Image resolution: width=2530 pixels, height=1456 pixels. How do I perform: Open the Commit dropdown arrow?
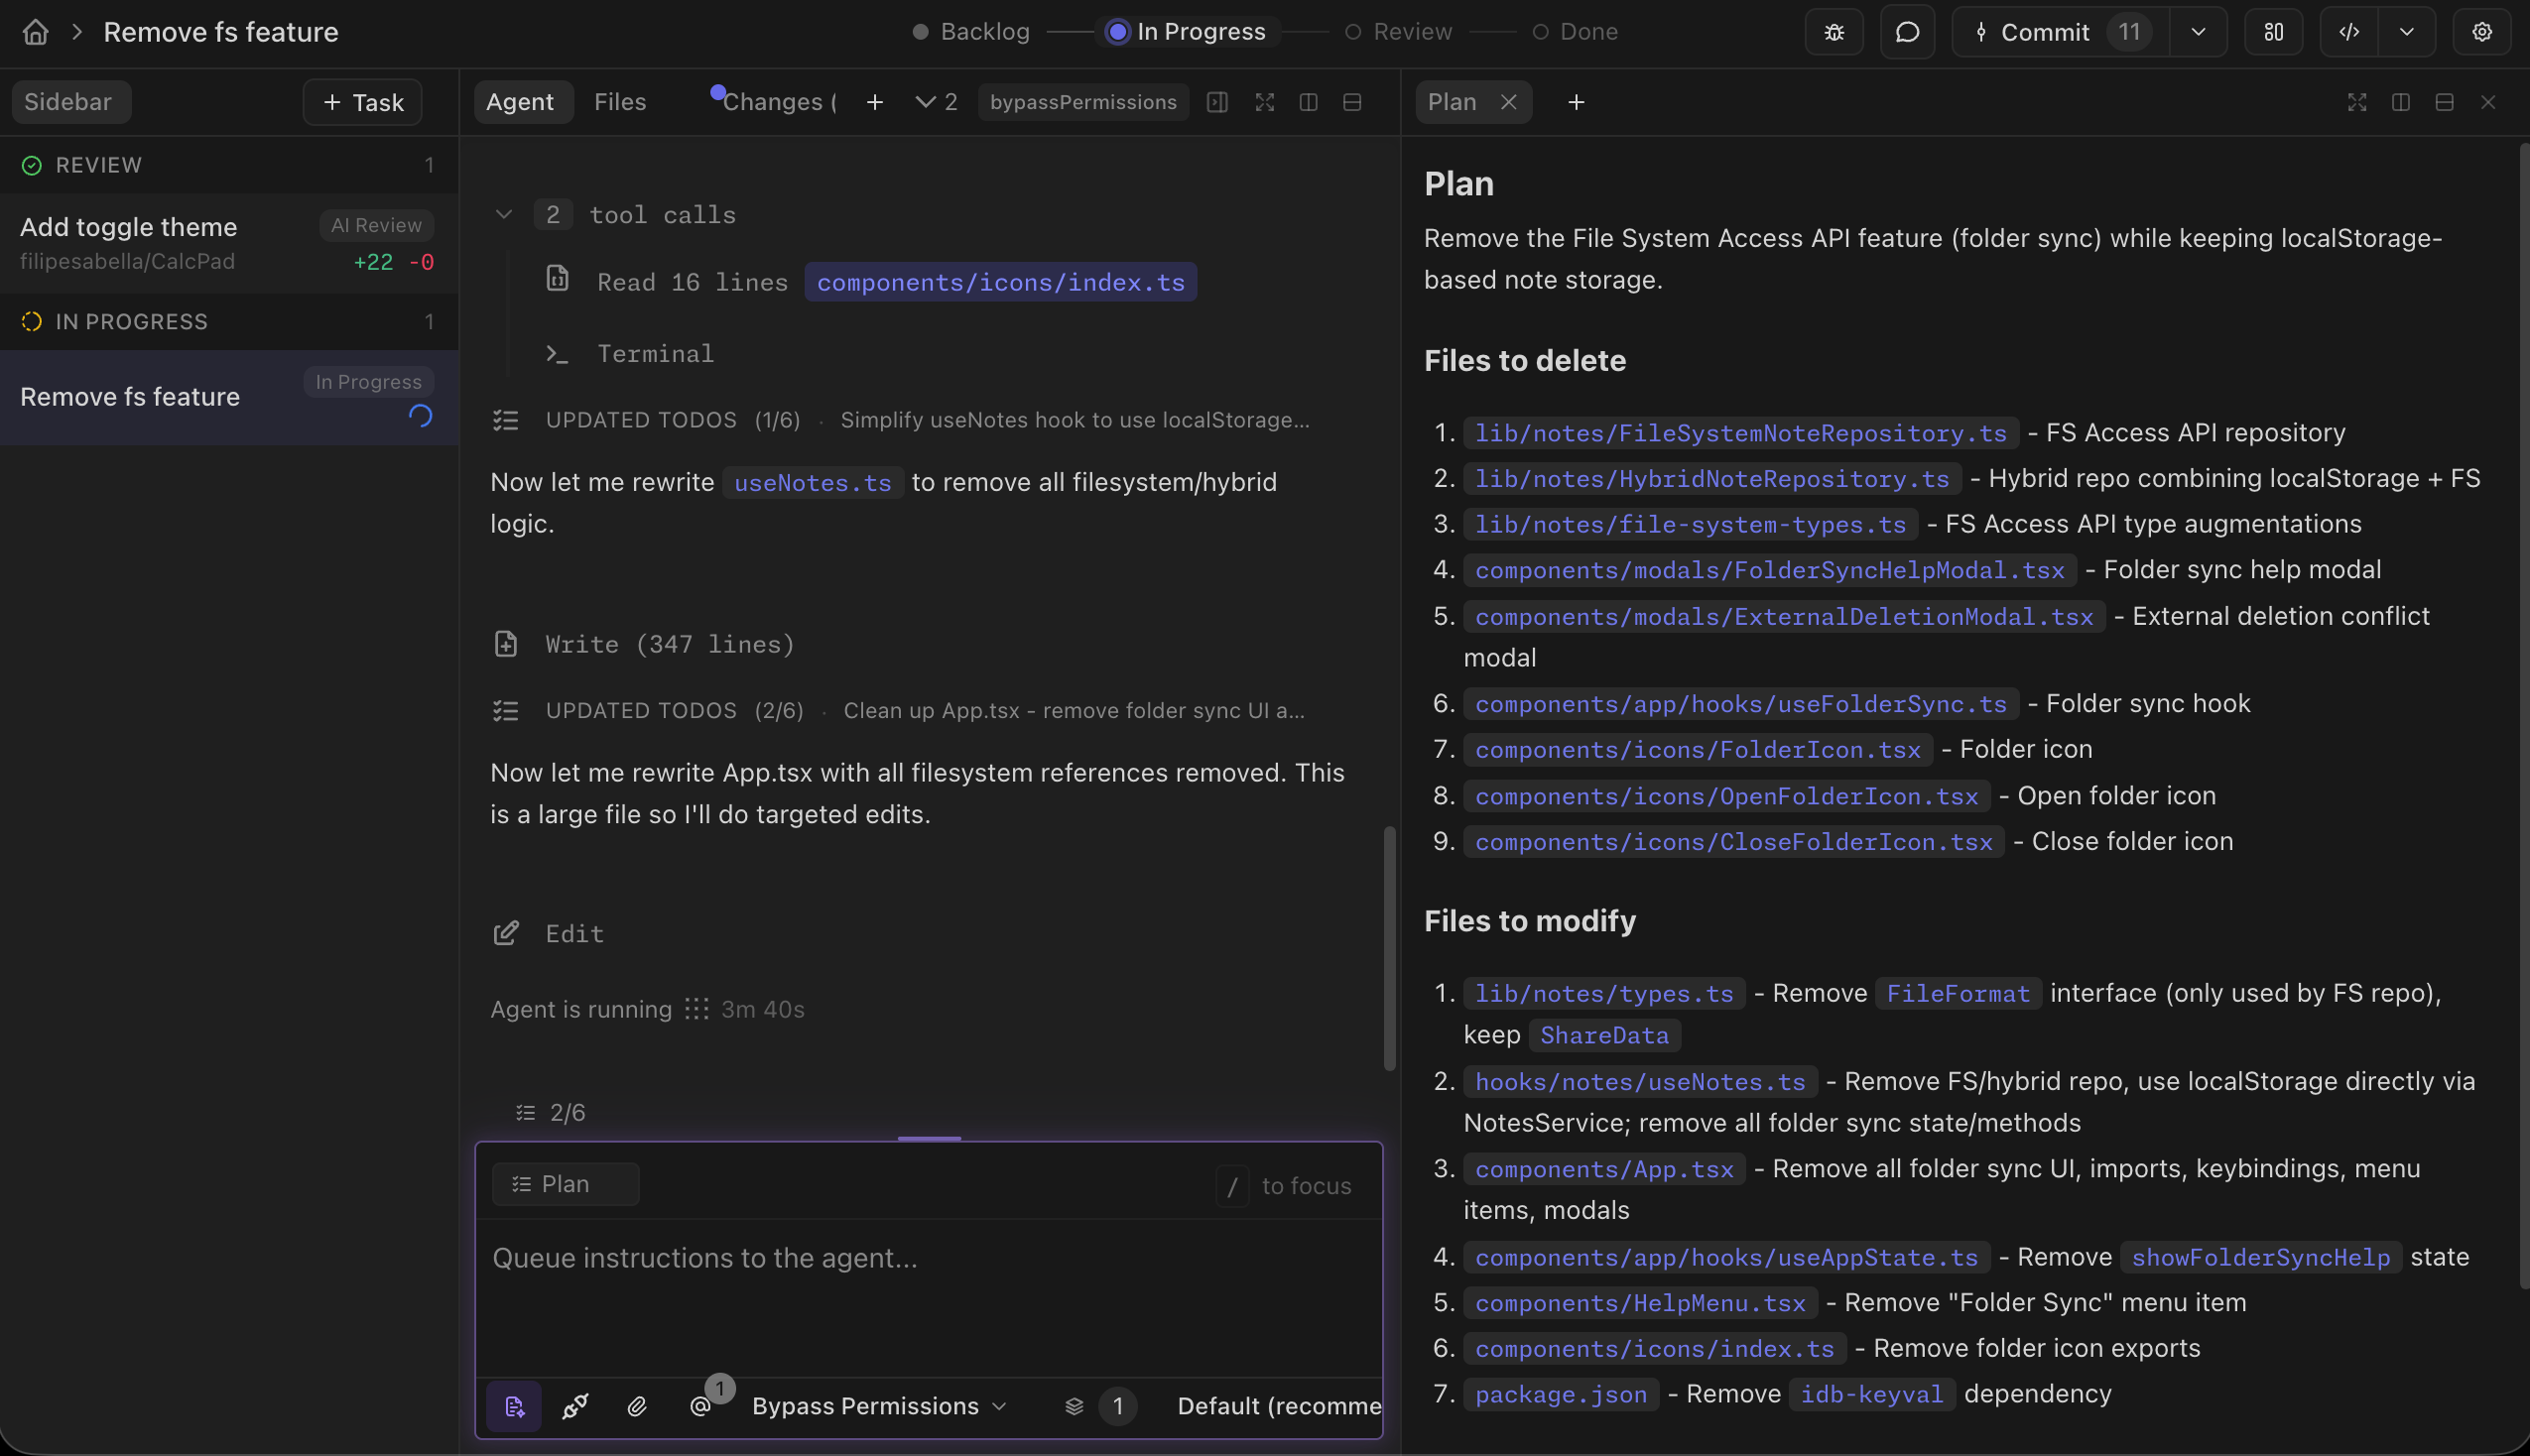[x=2198, y=32]
